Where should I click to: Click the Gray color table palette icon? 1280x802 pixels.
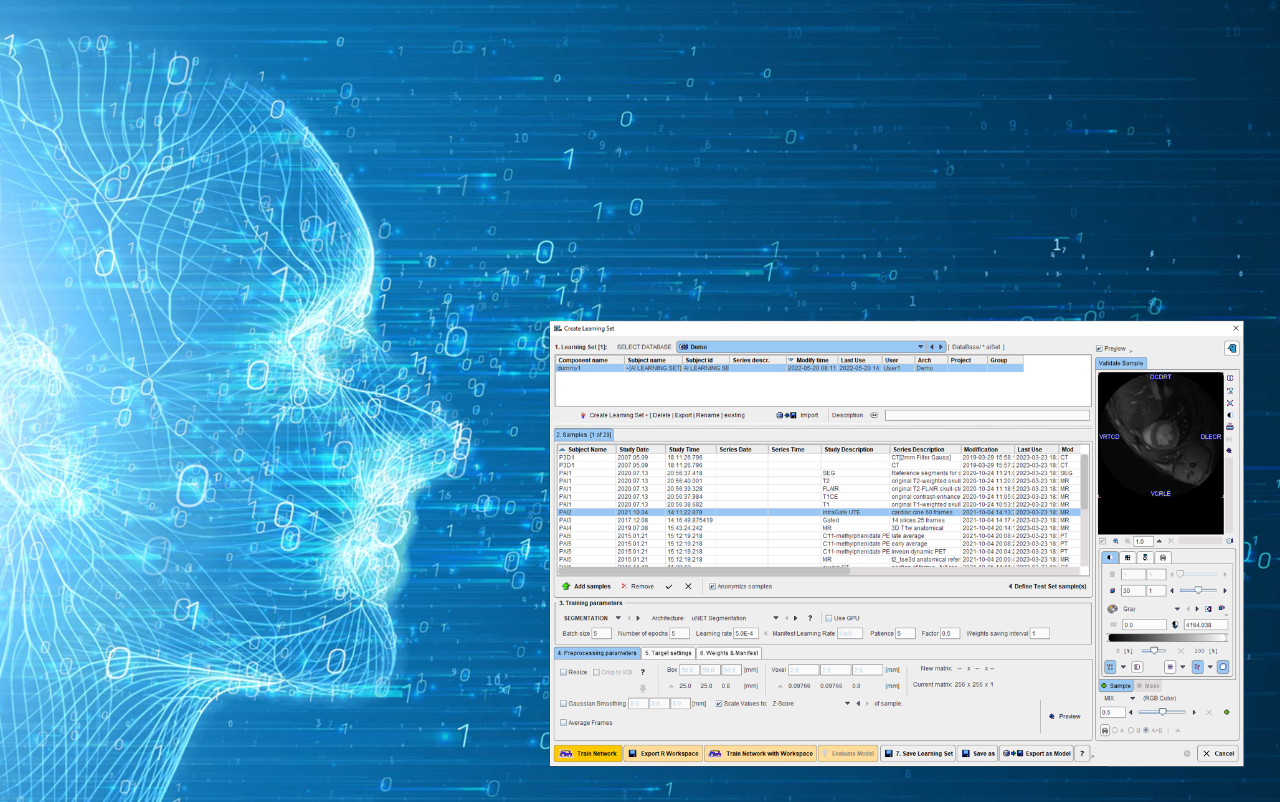click(x=1113, y=608)
